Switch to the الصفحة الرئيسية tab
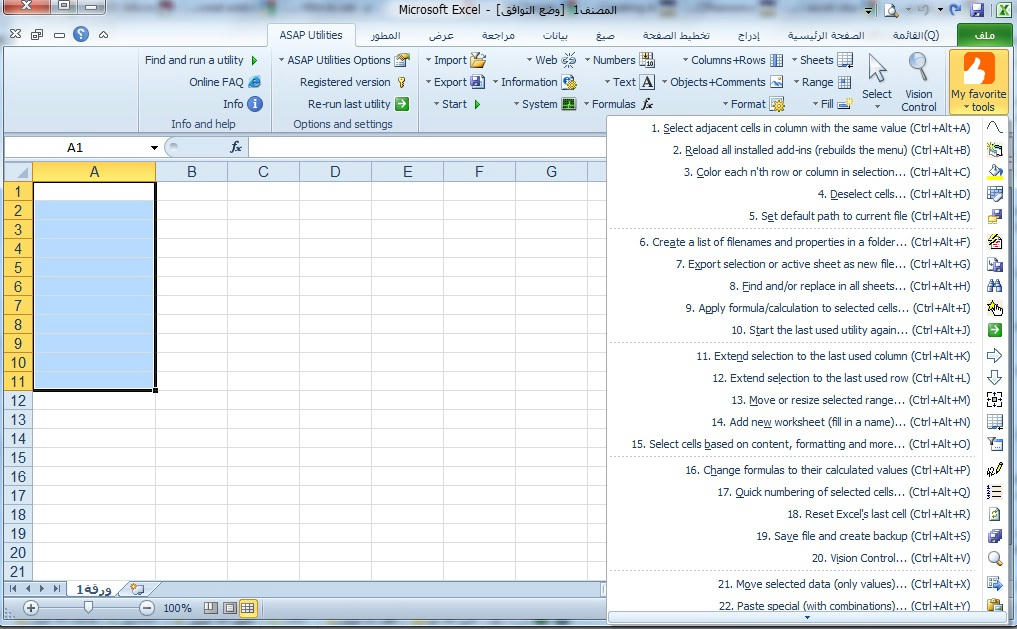Viewport: 1017px width, 629px height. [x=826, y=35]
